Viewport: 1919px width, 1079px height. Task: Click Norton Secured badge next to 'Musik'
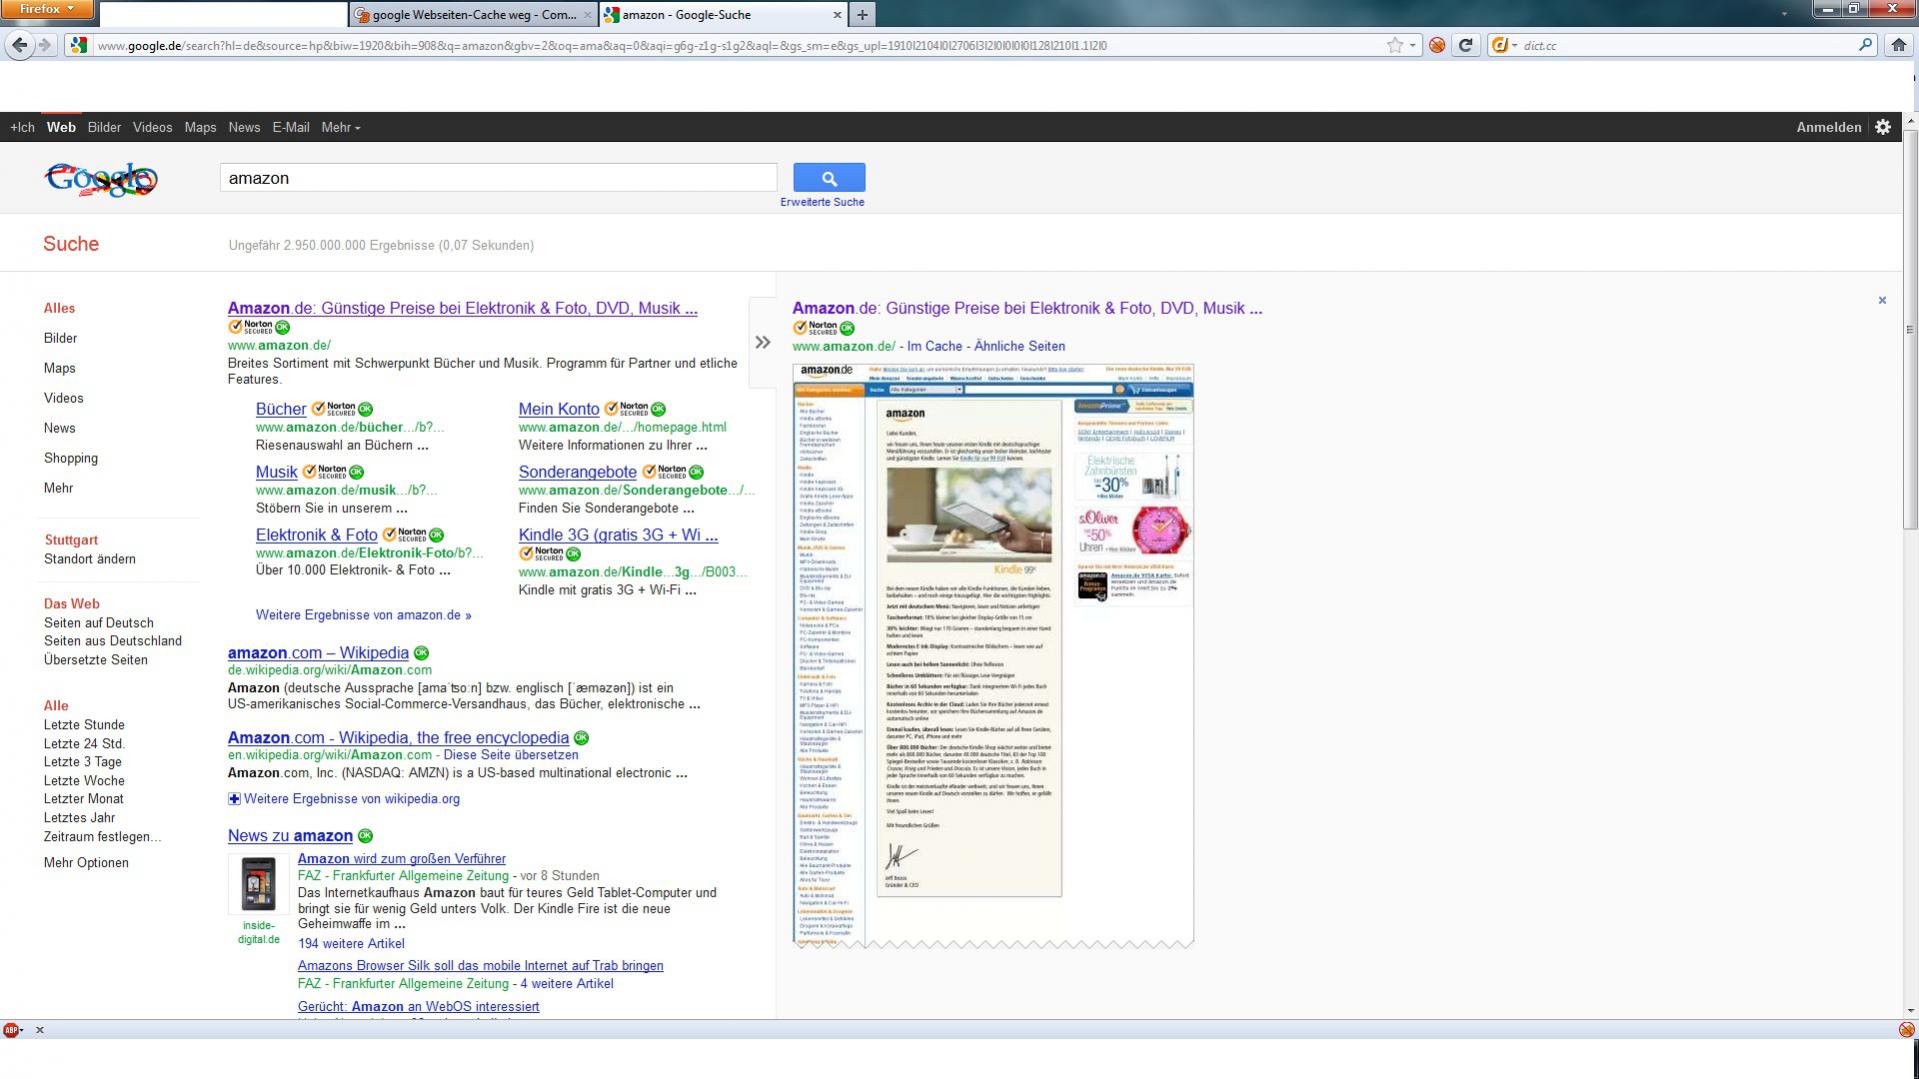(325, 472)
